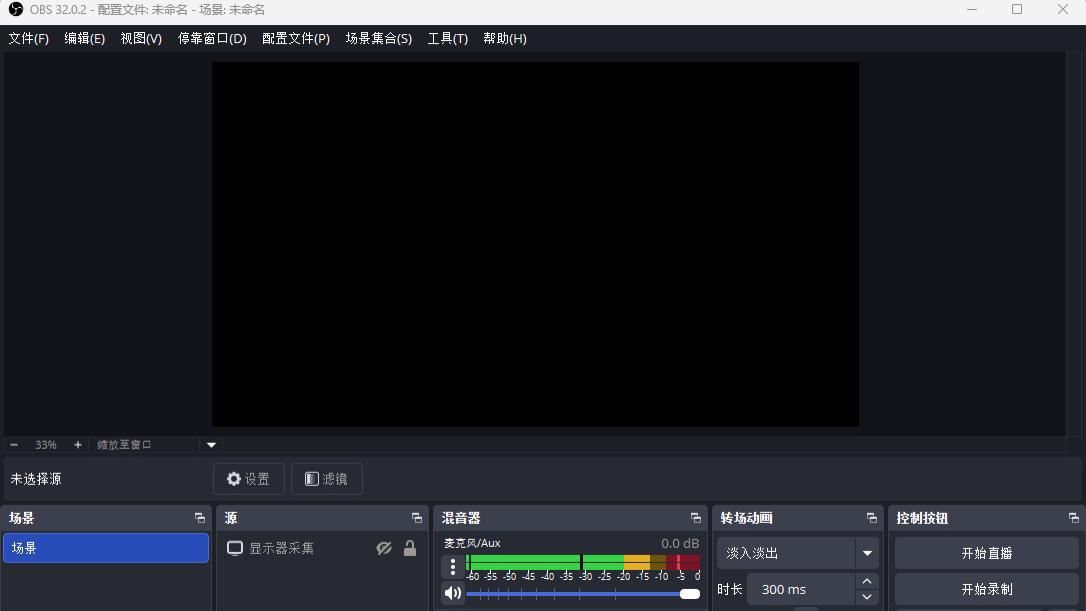Open the 场景集合(S) menu

tap(378, 38)
